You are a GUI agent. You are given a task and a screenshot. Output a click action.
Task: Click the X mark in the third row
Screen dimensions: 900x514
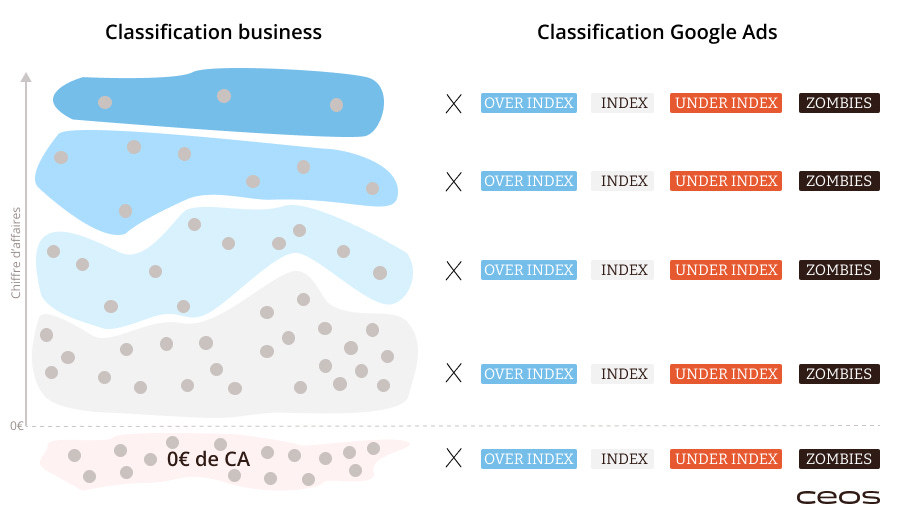[x=453, y=271]
